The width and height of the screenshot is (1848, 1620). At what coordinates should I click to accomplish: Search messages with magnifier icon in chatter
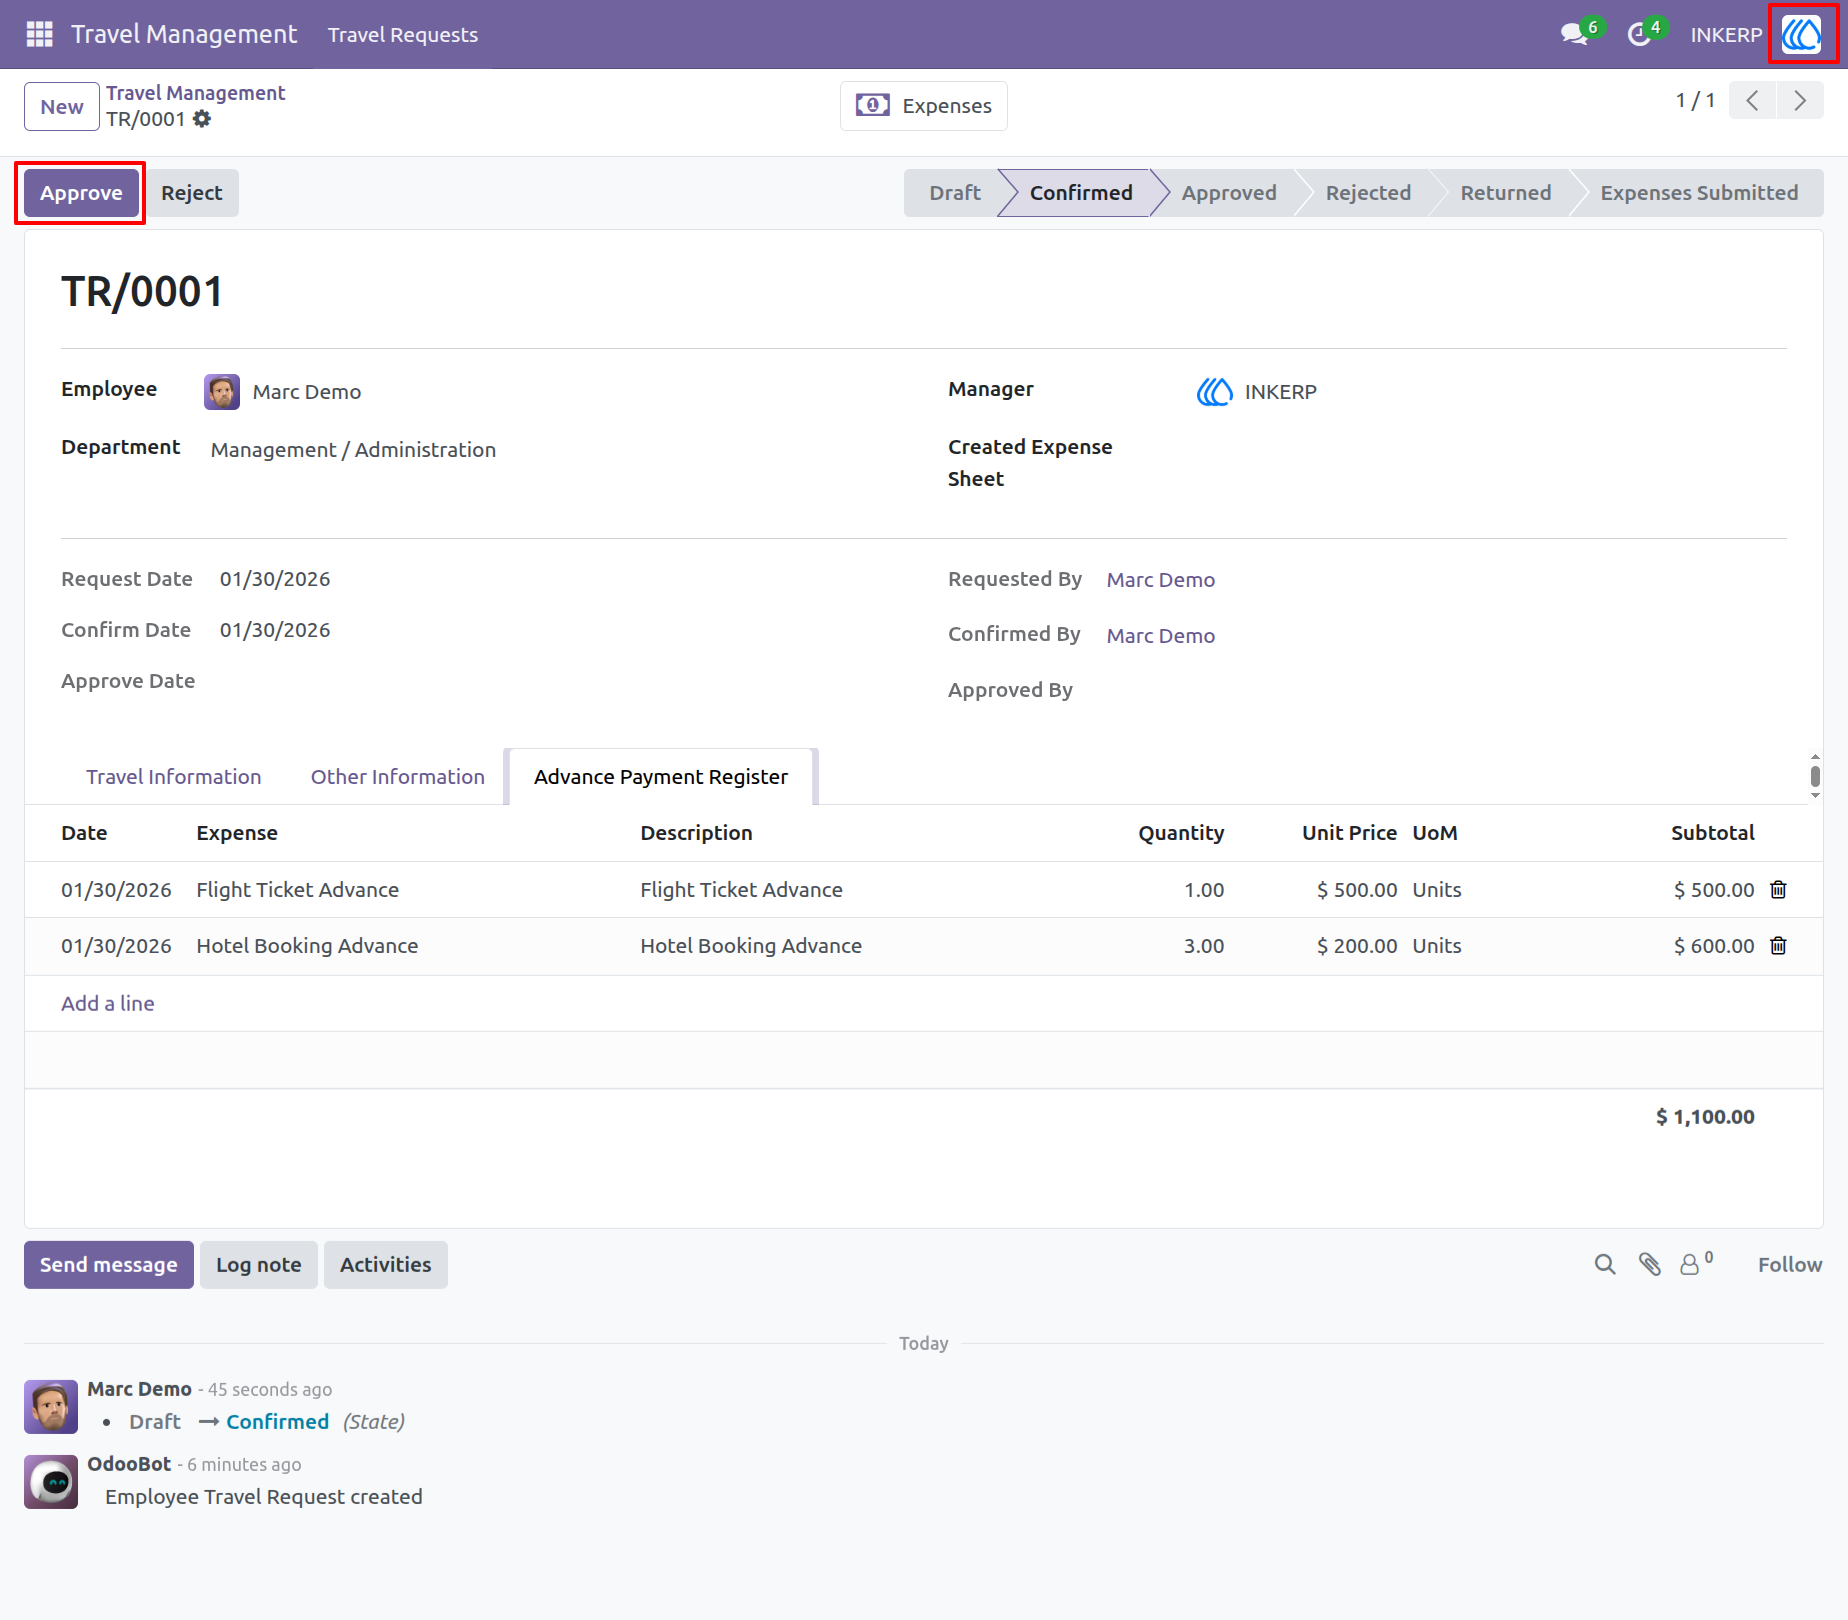pyautogui.click(x=1605, y=1265)
